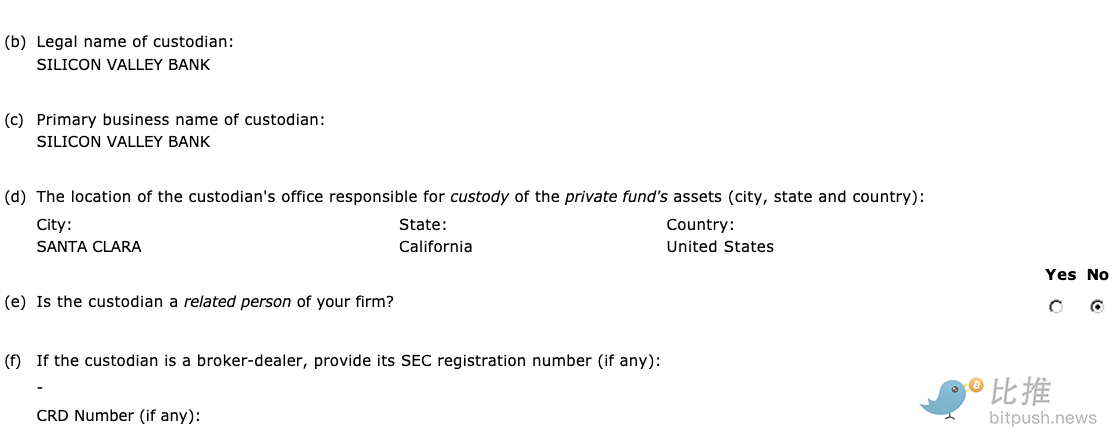Viewport: 1117px width, 445px height.
Task: Click the italic private fund's term
Action: [x=616, y=197]
